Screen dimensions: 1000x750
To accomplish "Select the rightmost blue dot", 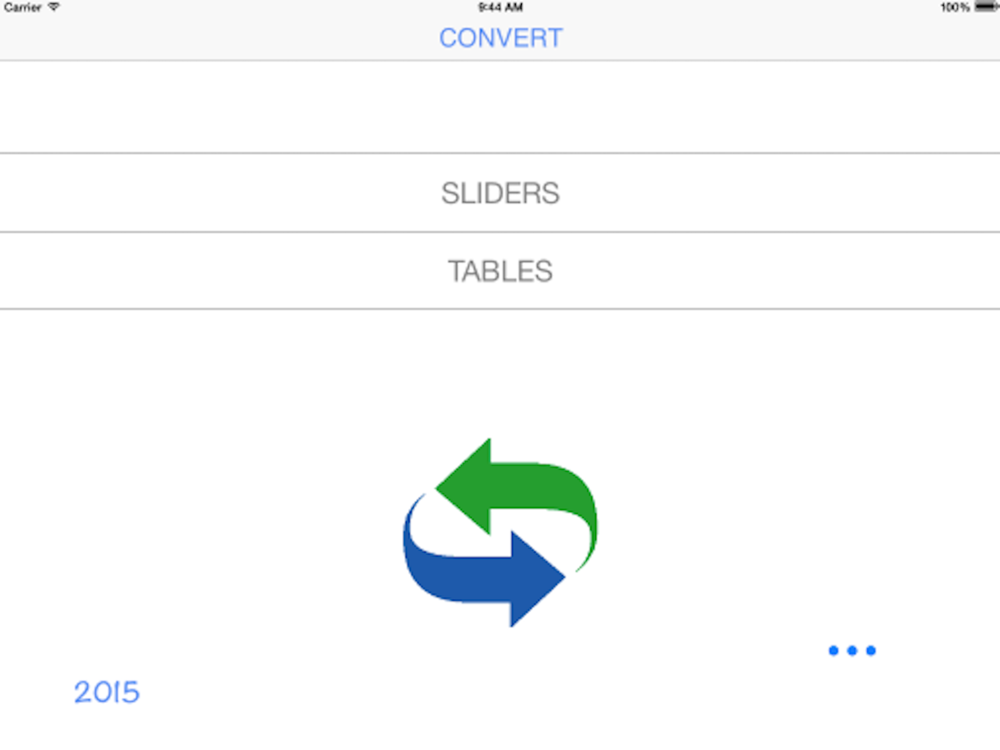I will point(871,651).
